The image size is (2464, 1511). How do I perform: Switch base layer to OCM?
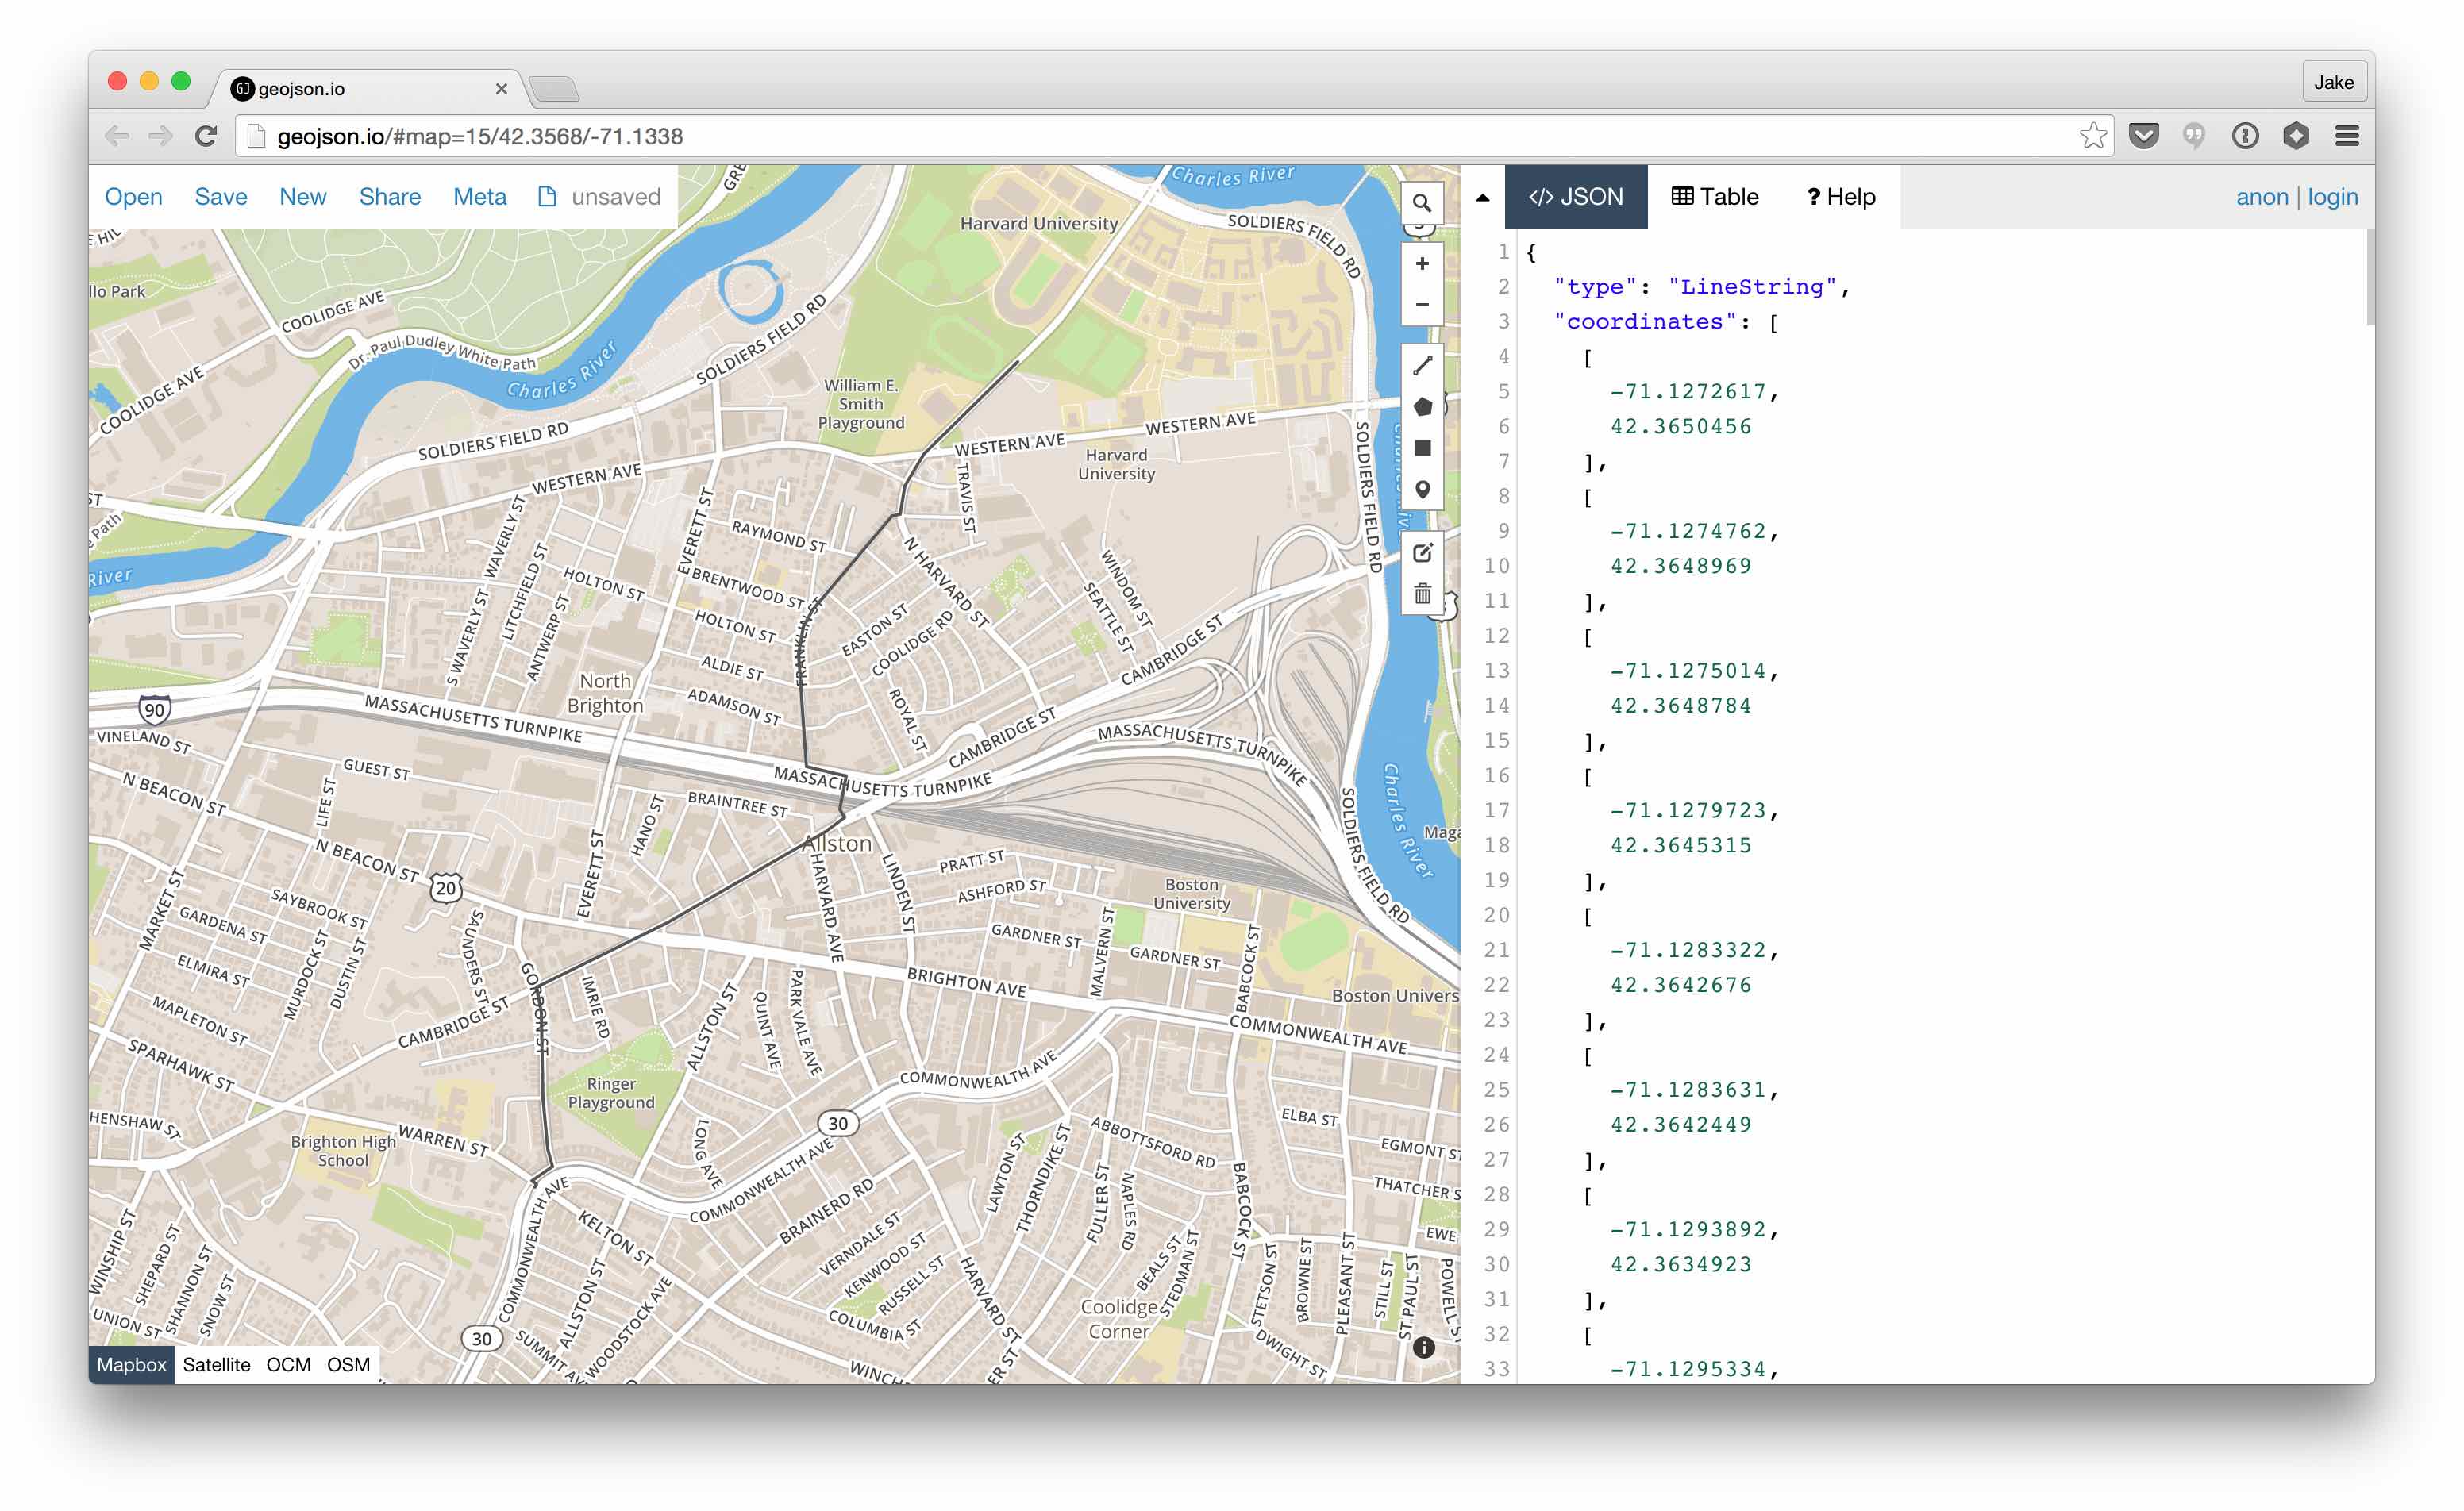pos(288,1365)
